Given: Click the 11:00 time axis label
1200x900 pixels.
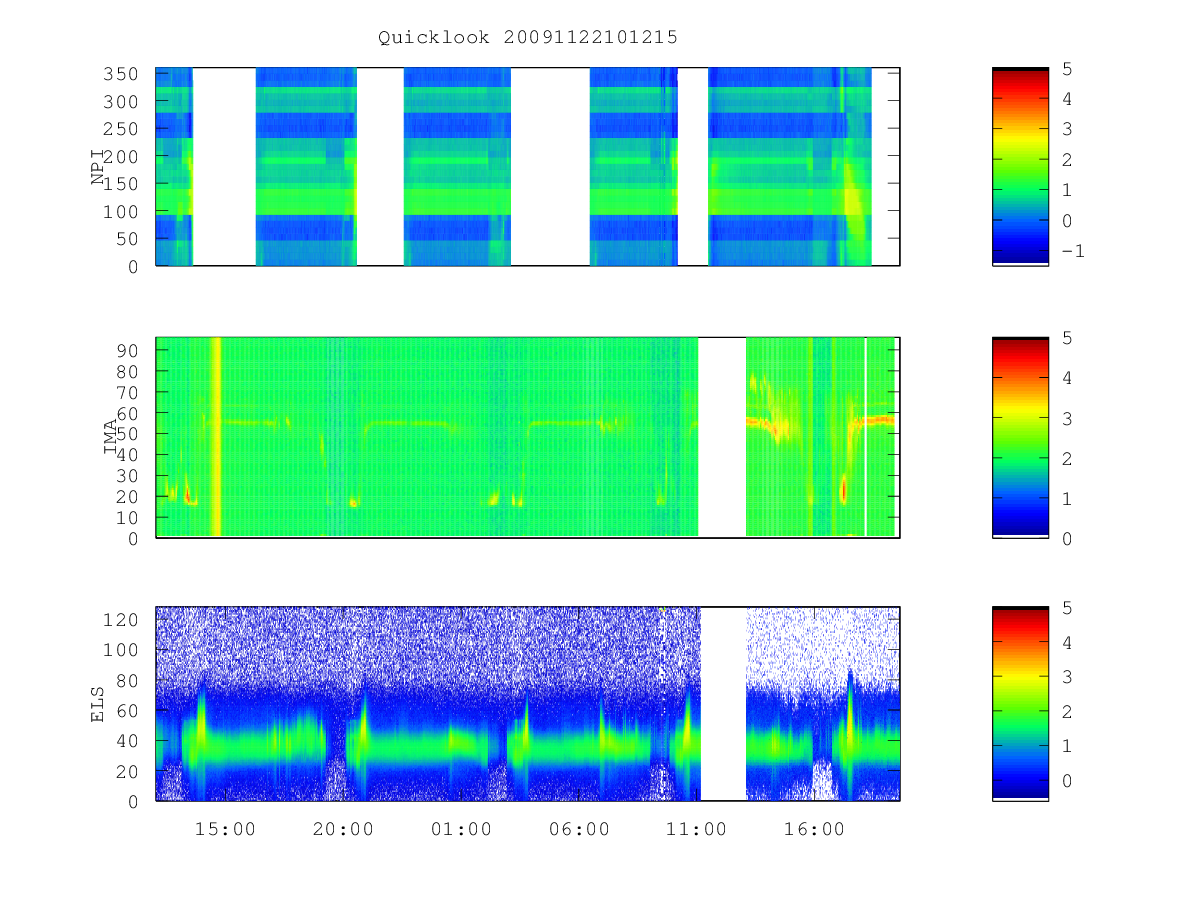Looking at the screenshot, I should point(696,829).
